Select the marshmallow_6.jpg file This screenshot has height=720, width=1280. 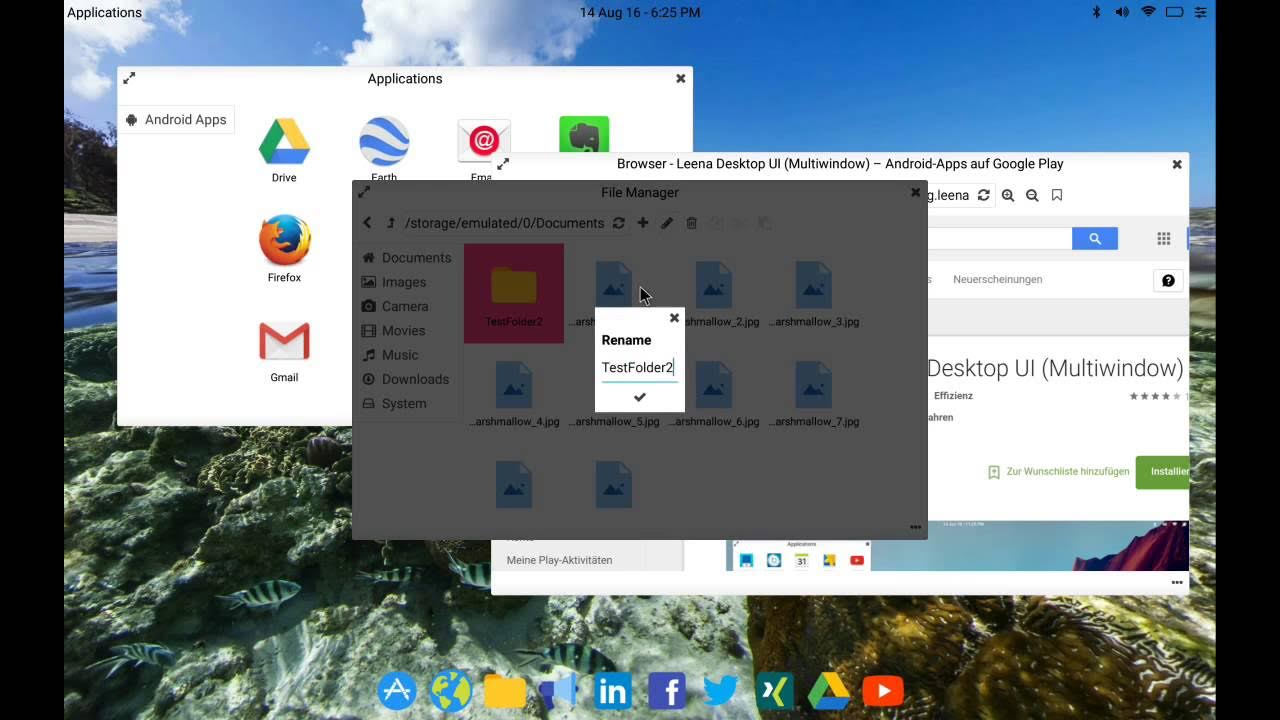(714, 393)
